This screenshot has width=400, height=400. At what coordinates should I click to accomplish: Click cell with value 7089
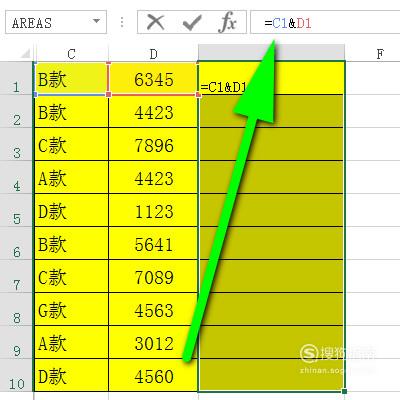tap(153, 276)
